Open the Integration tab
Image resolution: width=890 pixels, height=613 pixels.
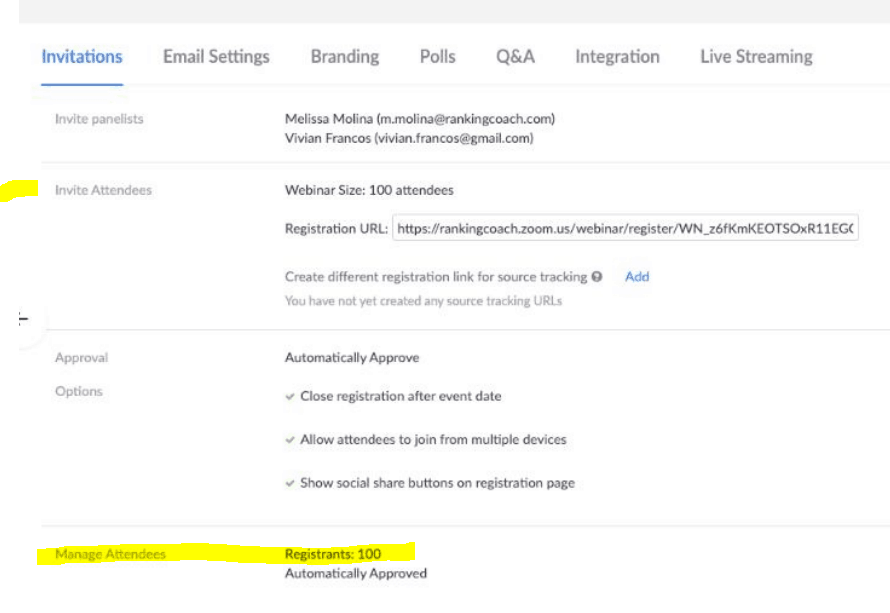618,57
